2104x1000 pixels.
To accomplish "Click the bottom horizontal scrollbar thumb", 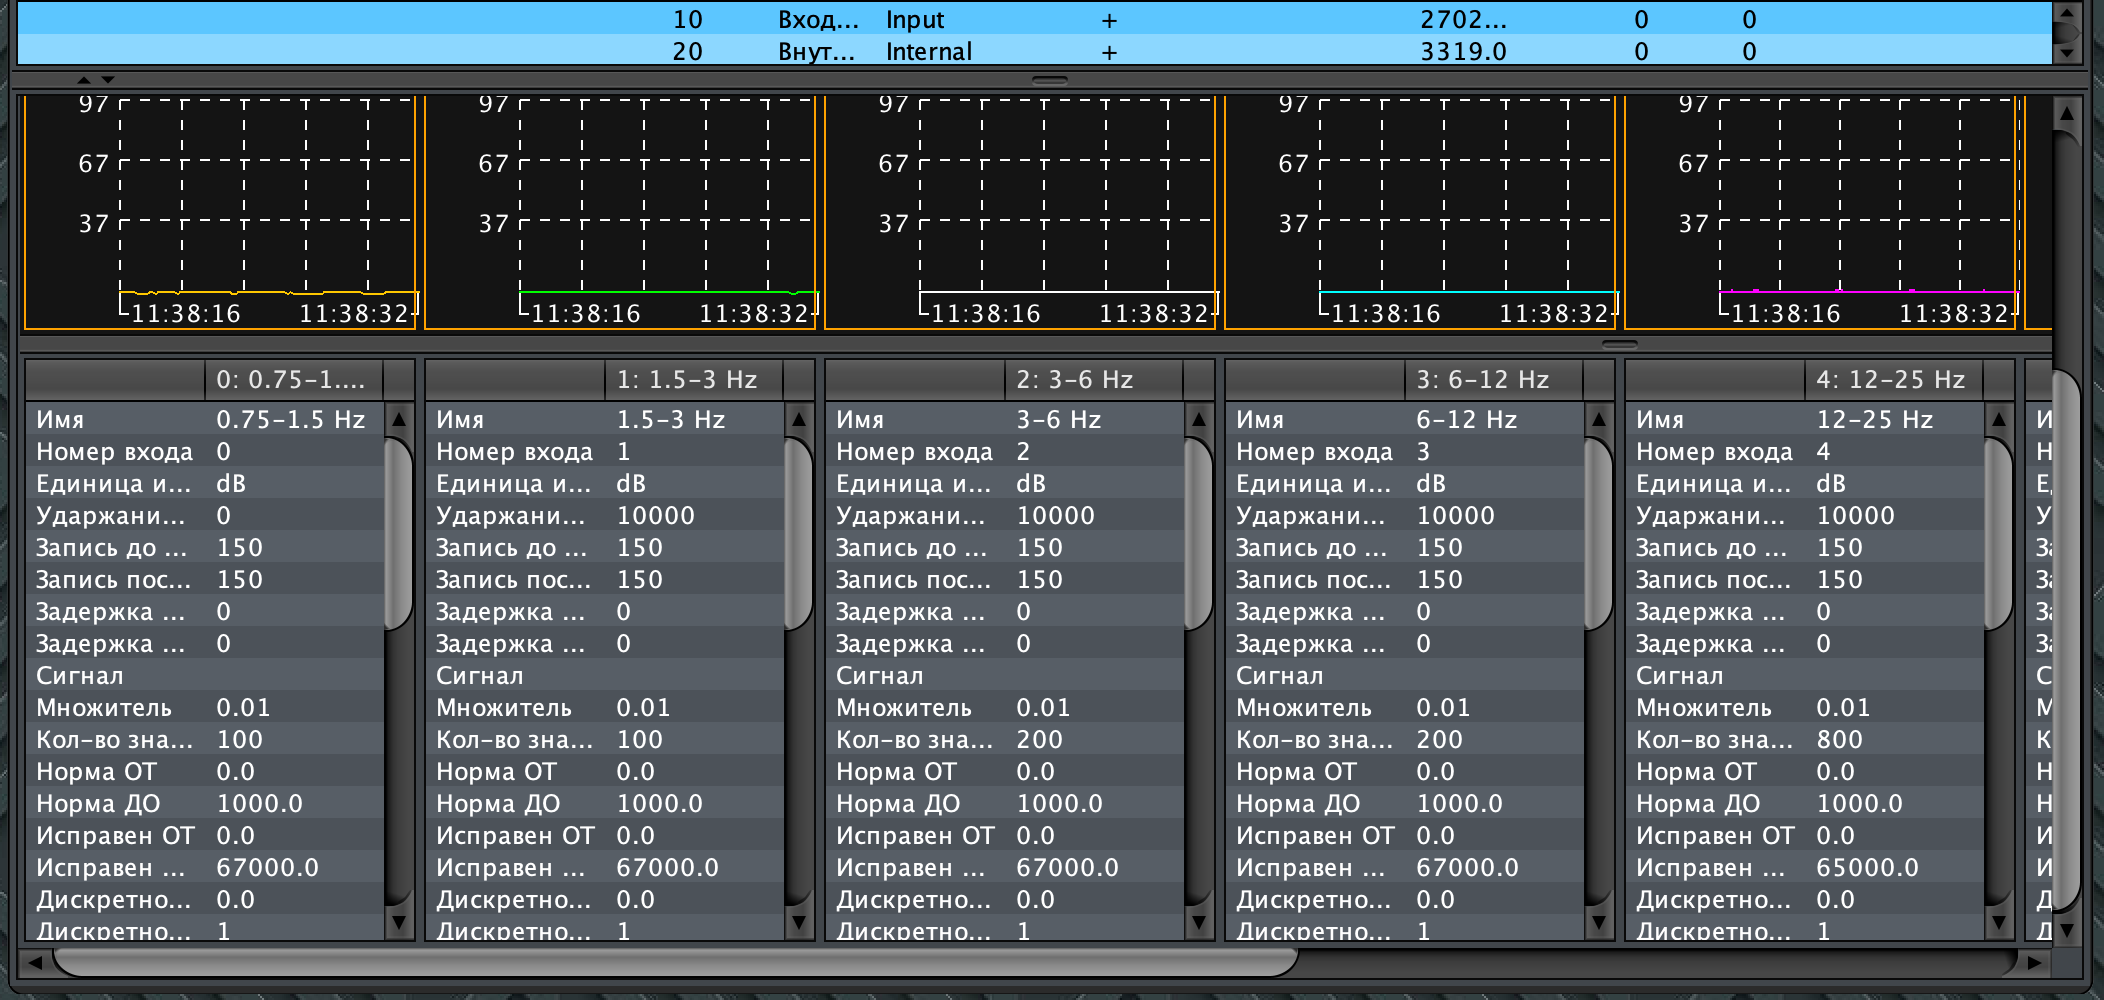I will (x=675, y=963).
